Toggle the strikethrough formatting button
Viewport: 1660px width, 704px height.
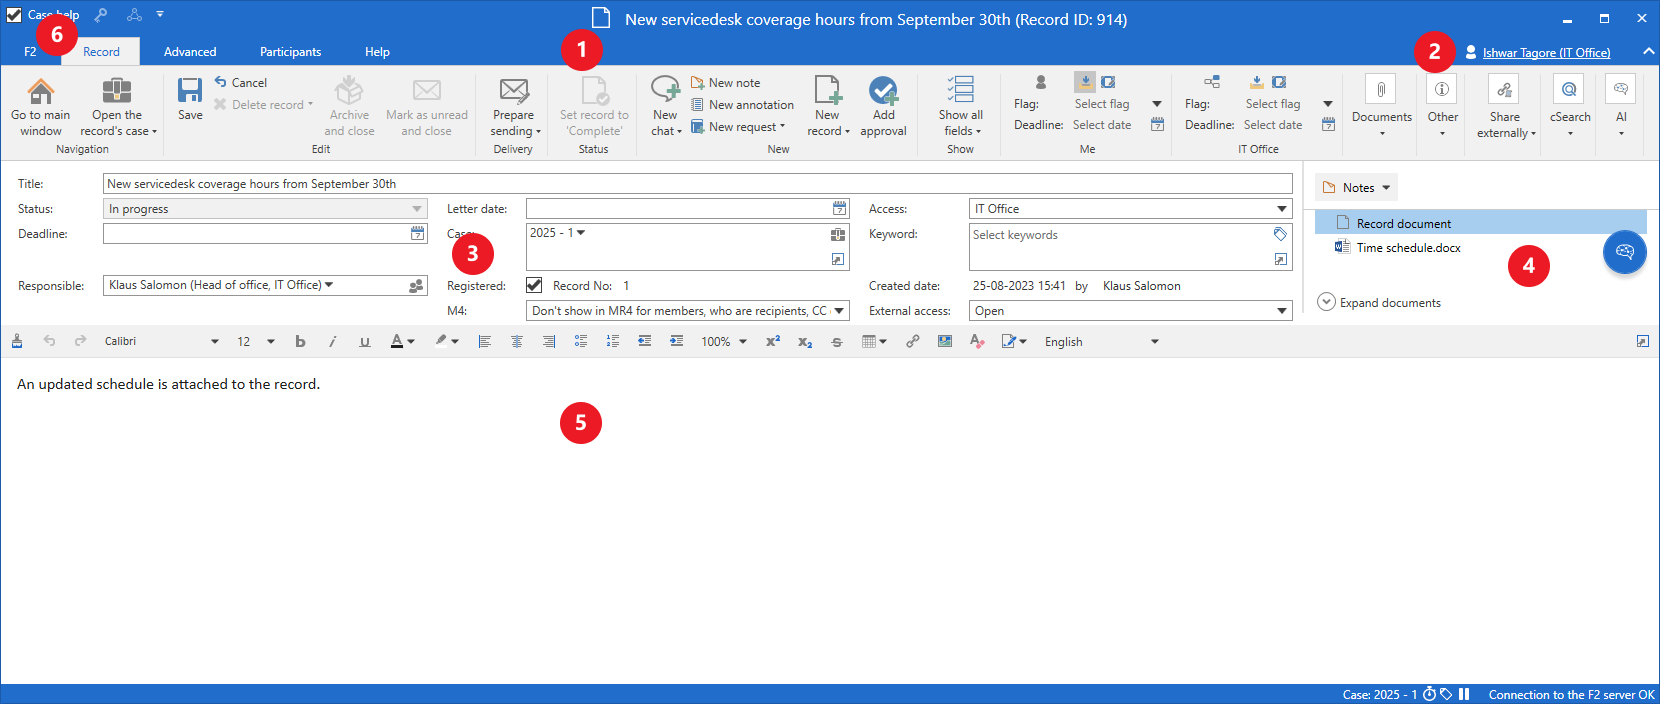coord(837,342)
